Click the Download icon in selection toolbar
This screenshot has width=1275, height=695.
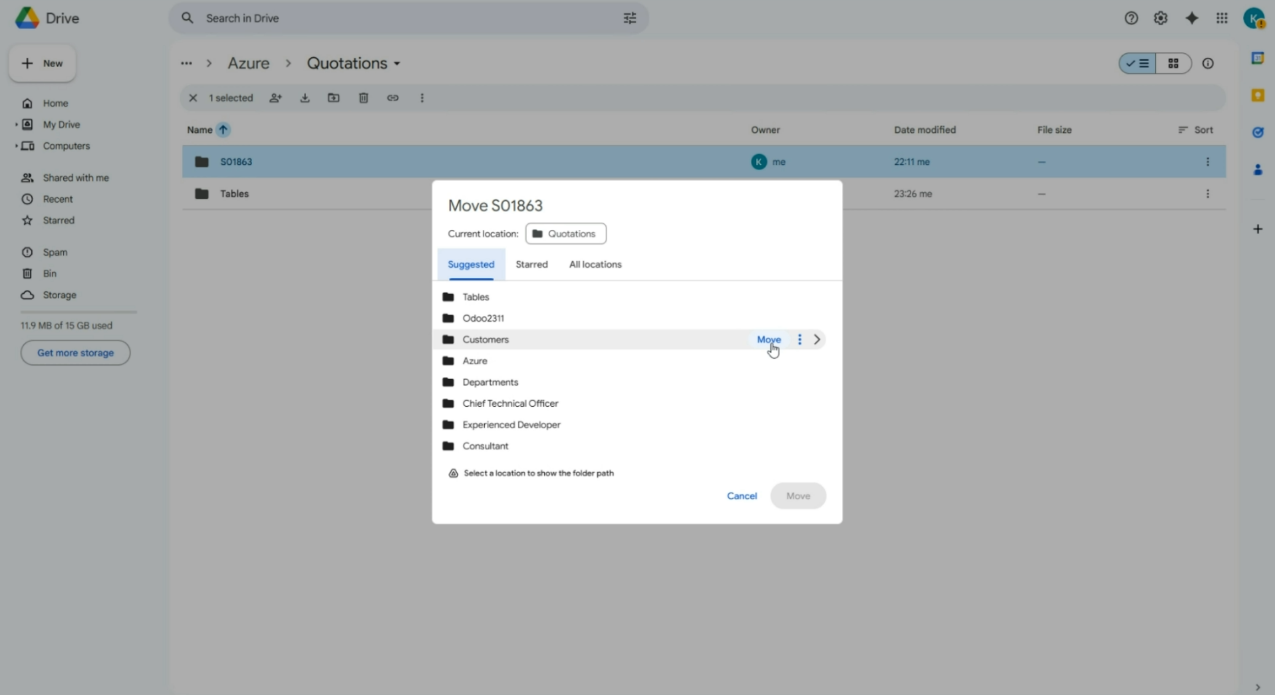(x=305, y=98)
